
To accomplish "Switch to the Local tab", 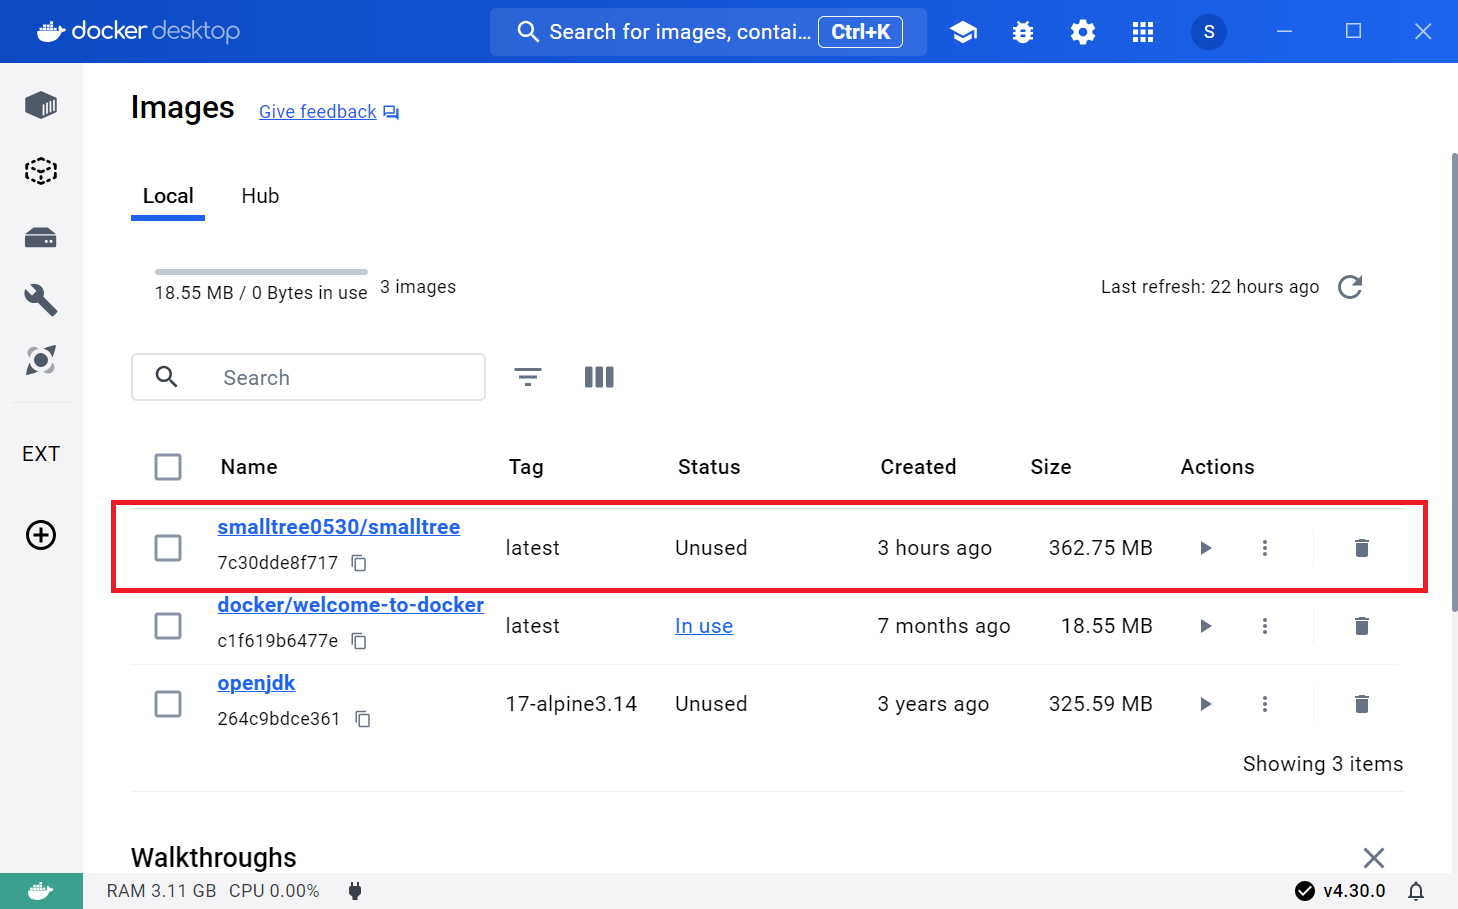I will pyautogui.click(x=168, y=196).
